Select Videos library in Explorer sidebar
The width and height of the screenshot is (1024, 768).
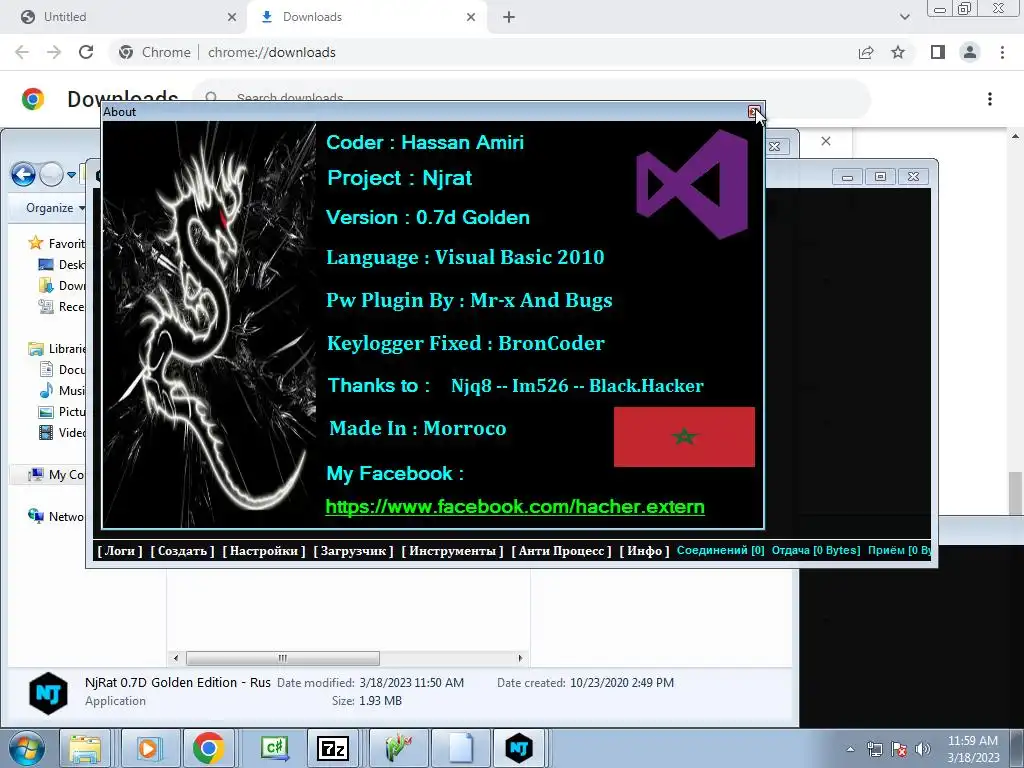pyautogui.click(x=62, y=432)
